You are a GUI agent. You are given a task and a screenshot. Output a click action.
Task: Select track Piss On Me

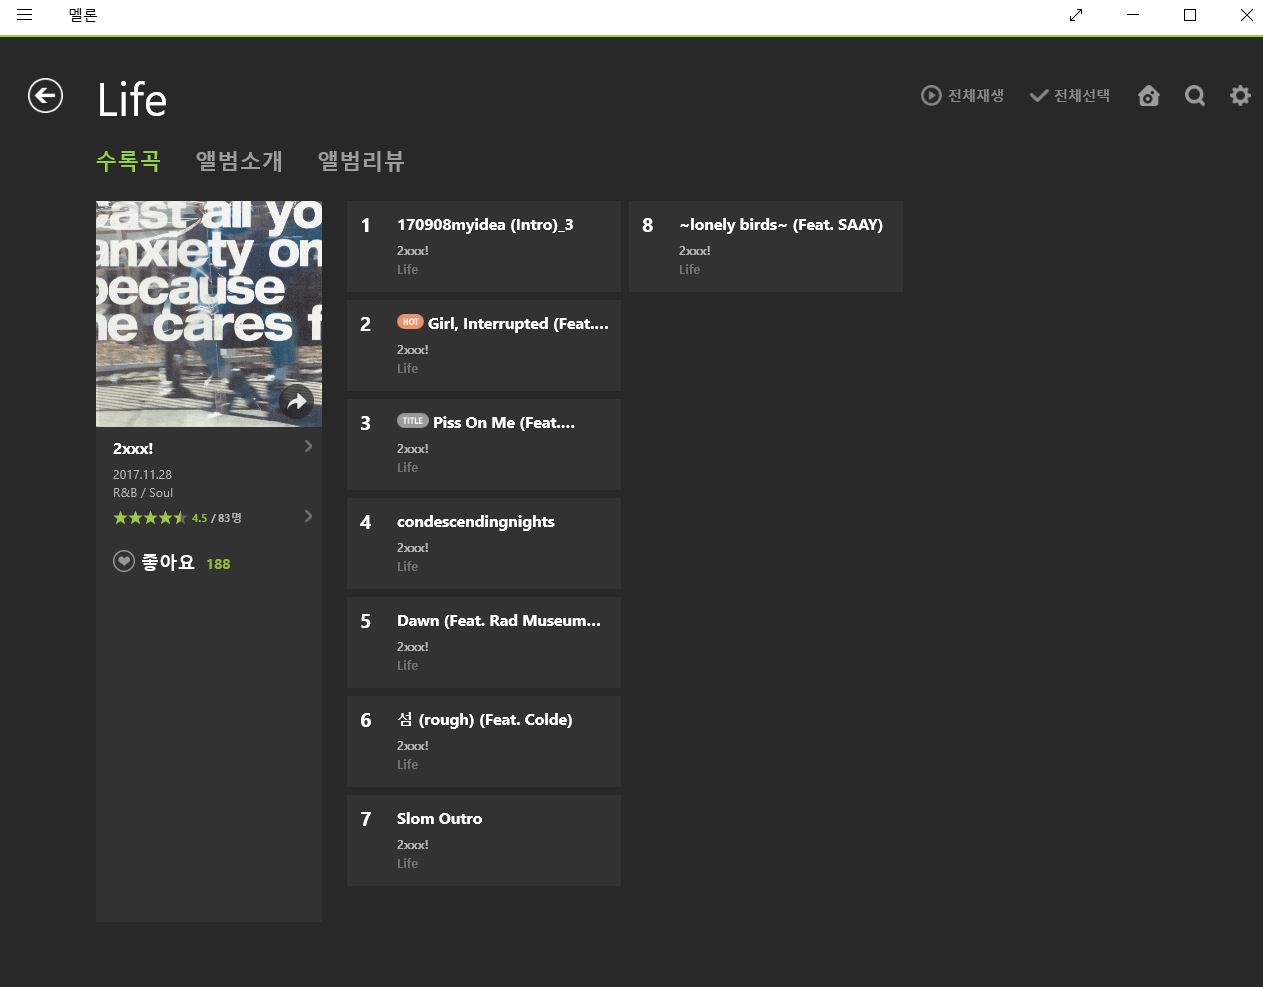click(484, 444)
